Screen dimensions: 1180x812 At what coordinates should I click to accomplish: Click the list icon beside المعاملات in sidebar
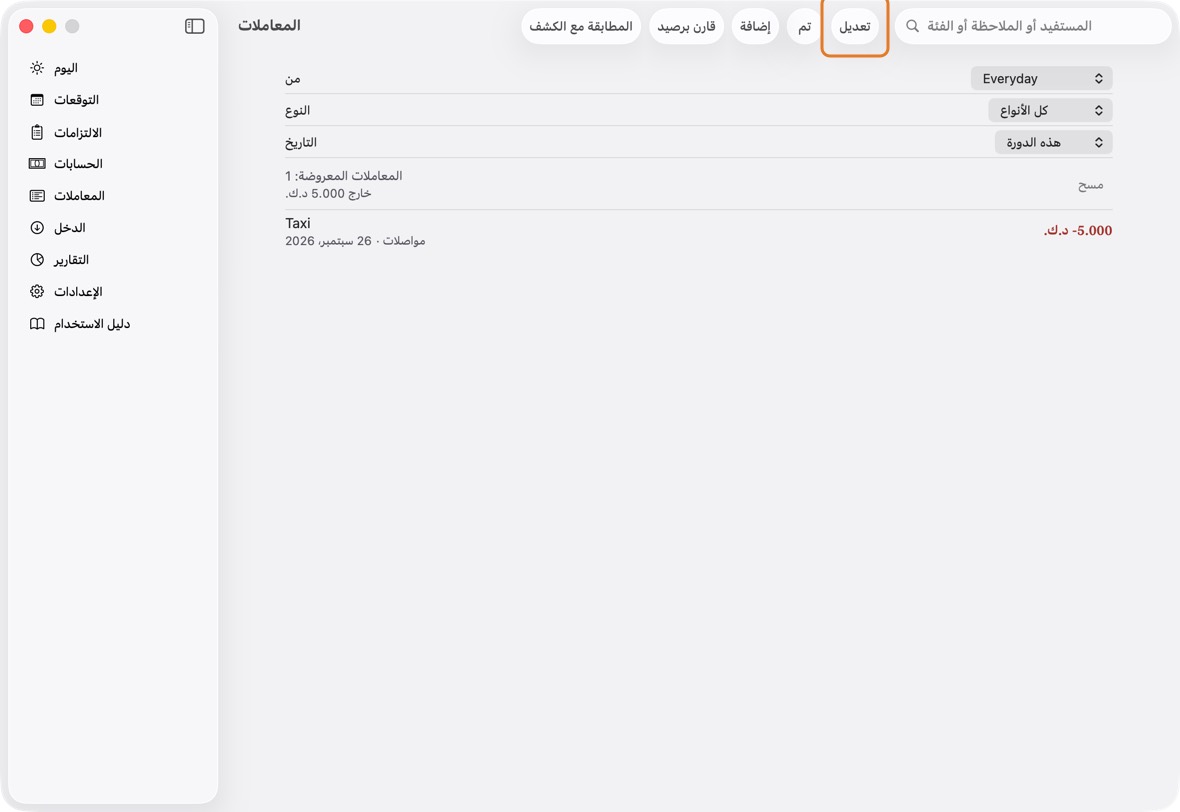point(37,196)
